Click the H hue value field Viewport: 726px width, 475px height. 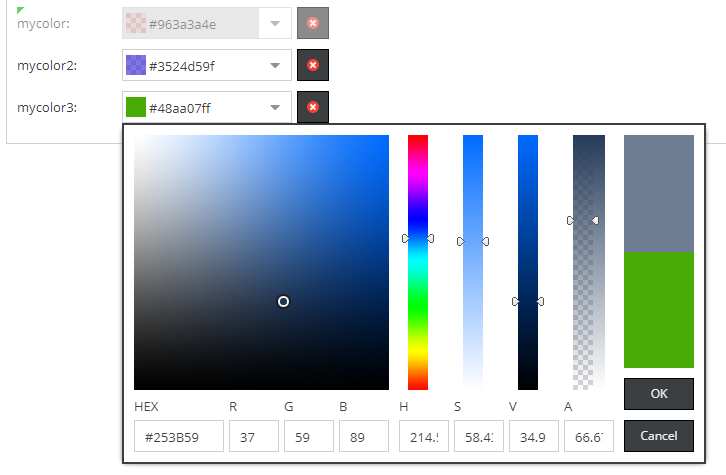click(423, 437)
